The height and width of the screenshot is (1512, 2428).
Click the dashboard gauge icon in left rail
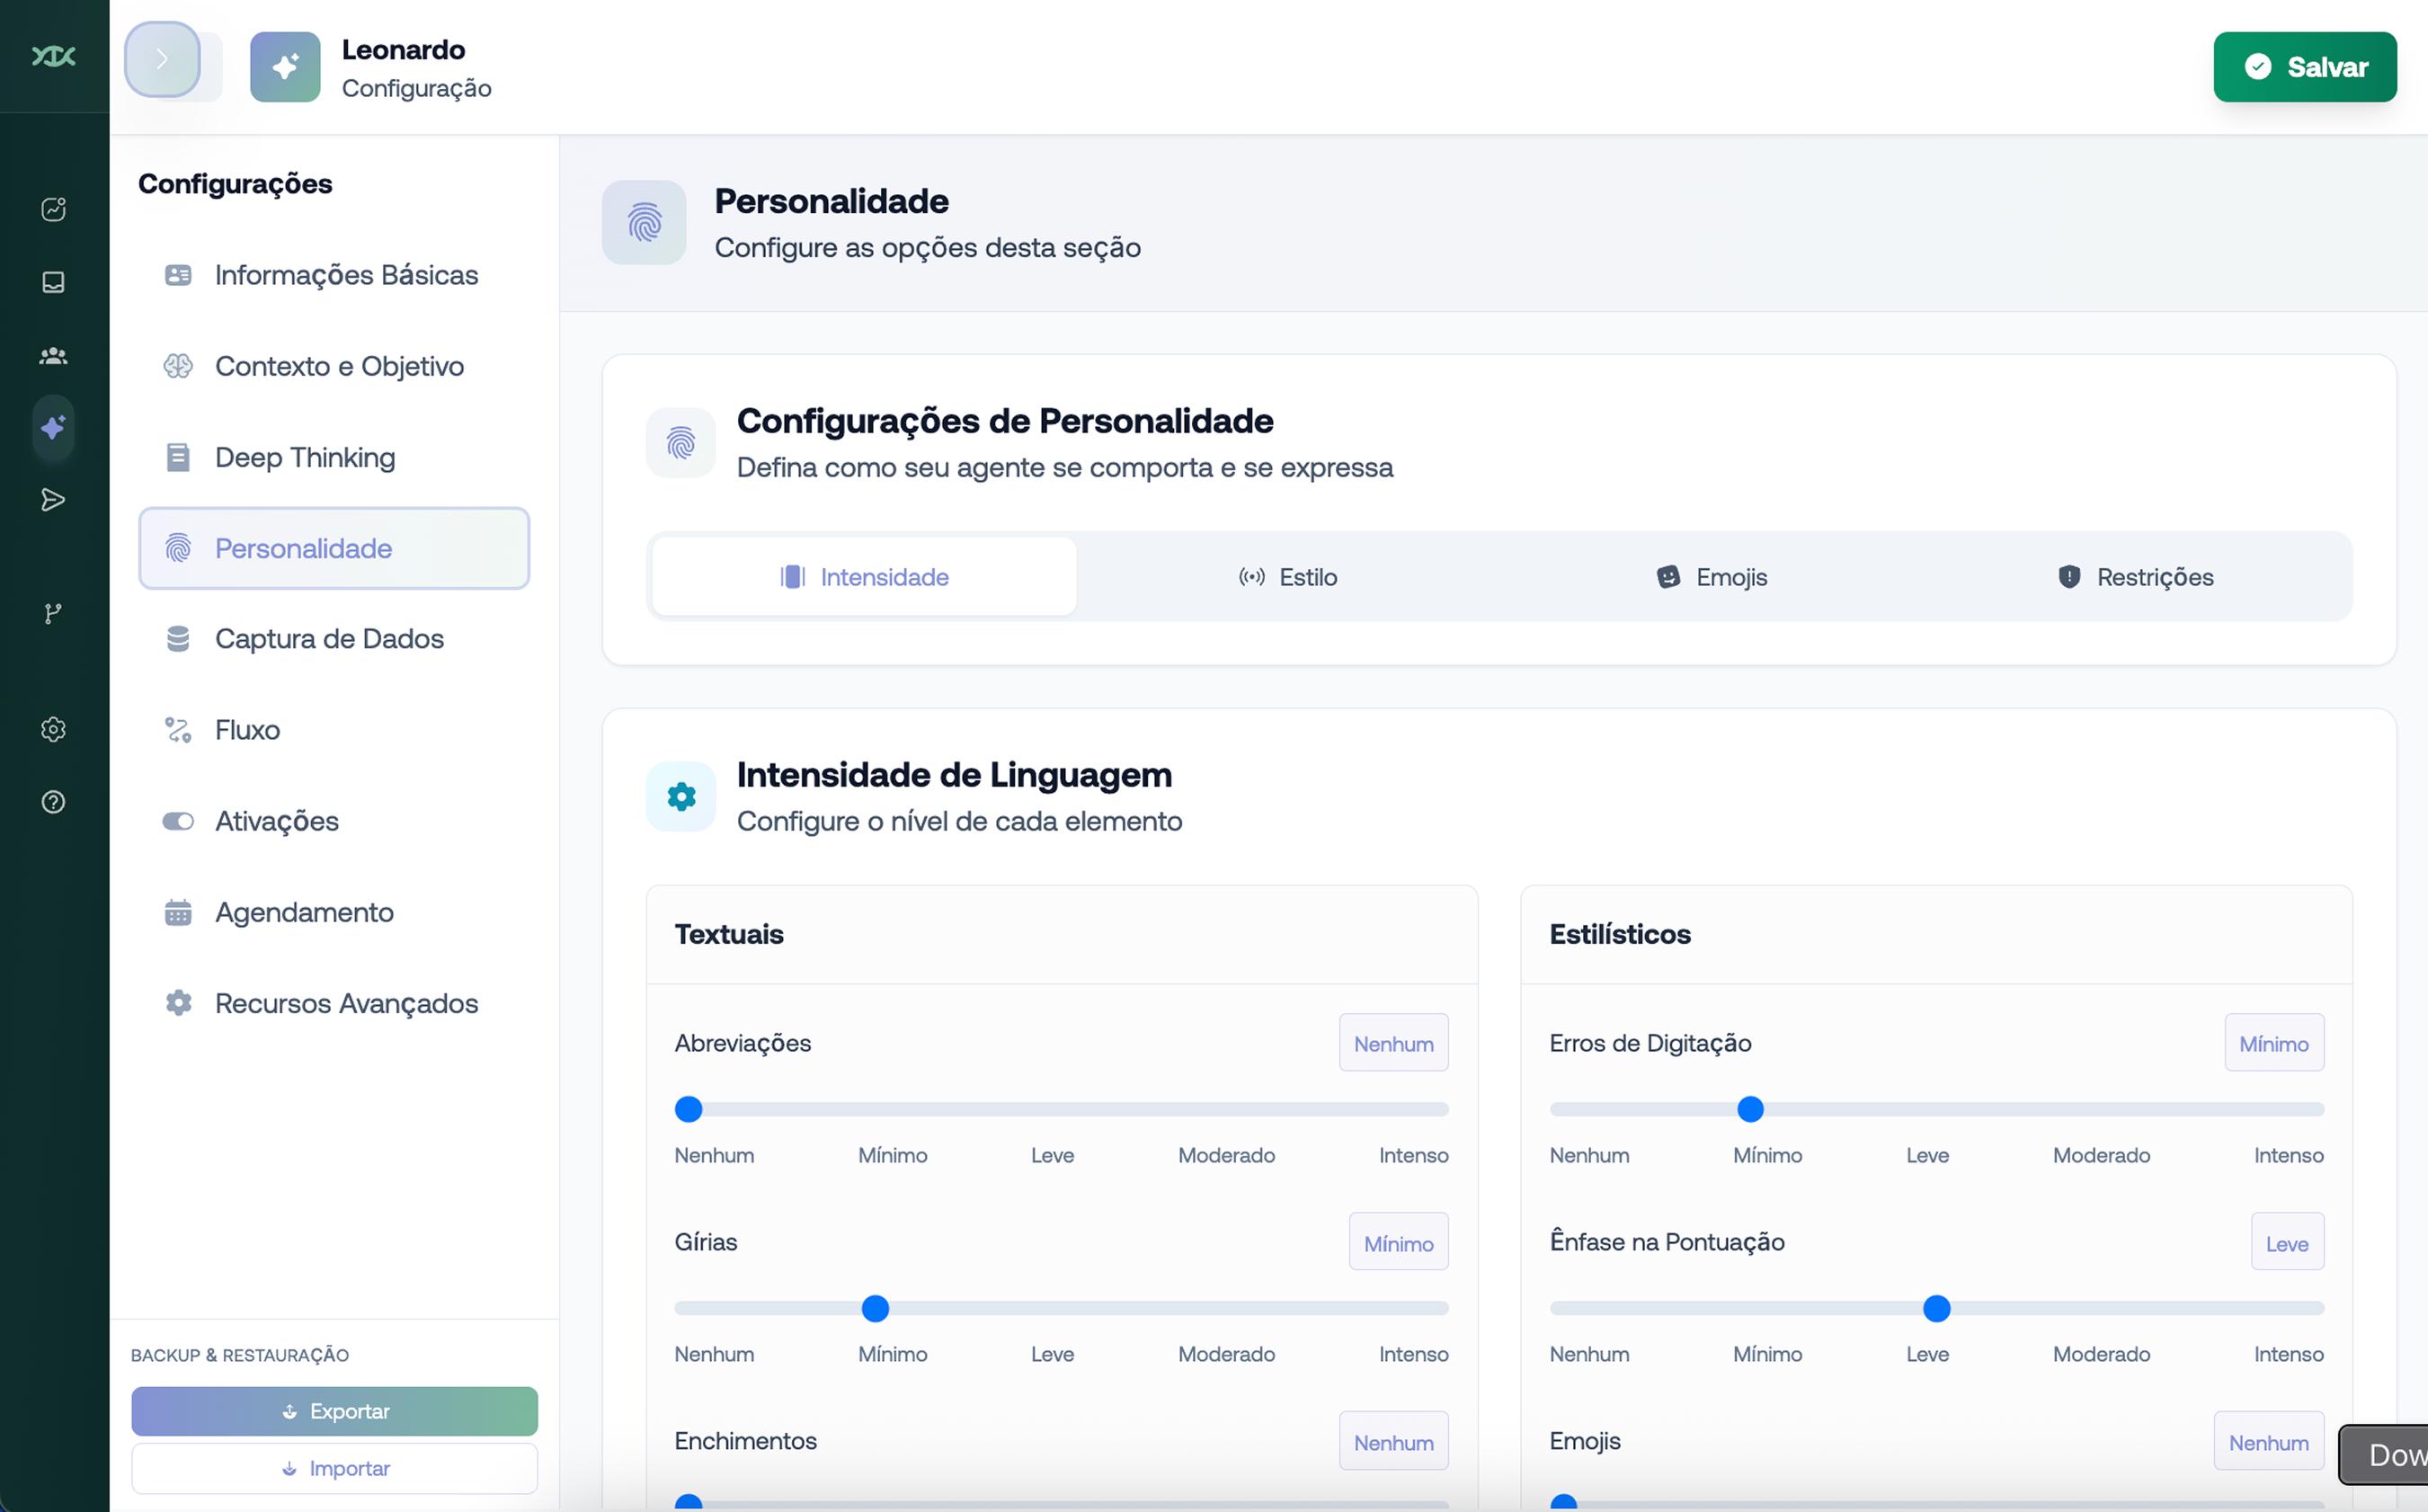(x=53, y=209)
